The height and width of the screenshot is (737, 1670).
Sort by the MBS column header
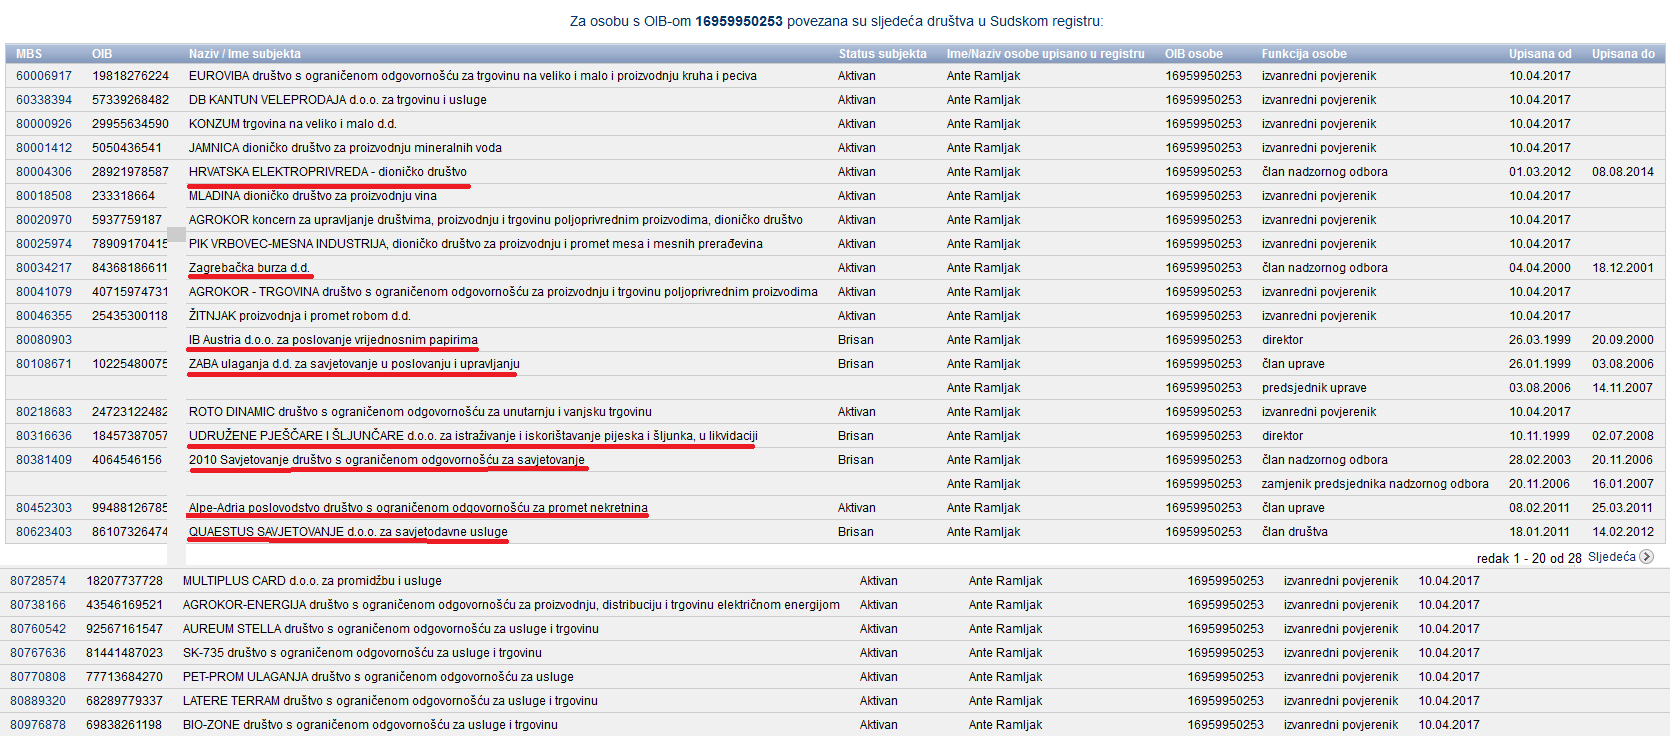[x=29, y=54]
